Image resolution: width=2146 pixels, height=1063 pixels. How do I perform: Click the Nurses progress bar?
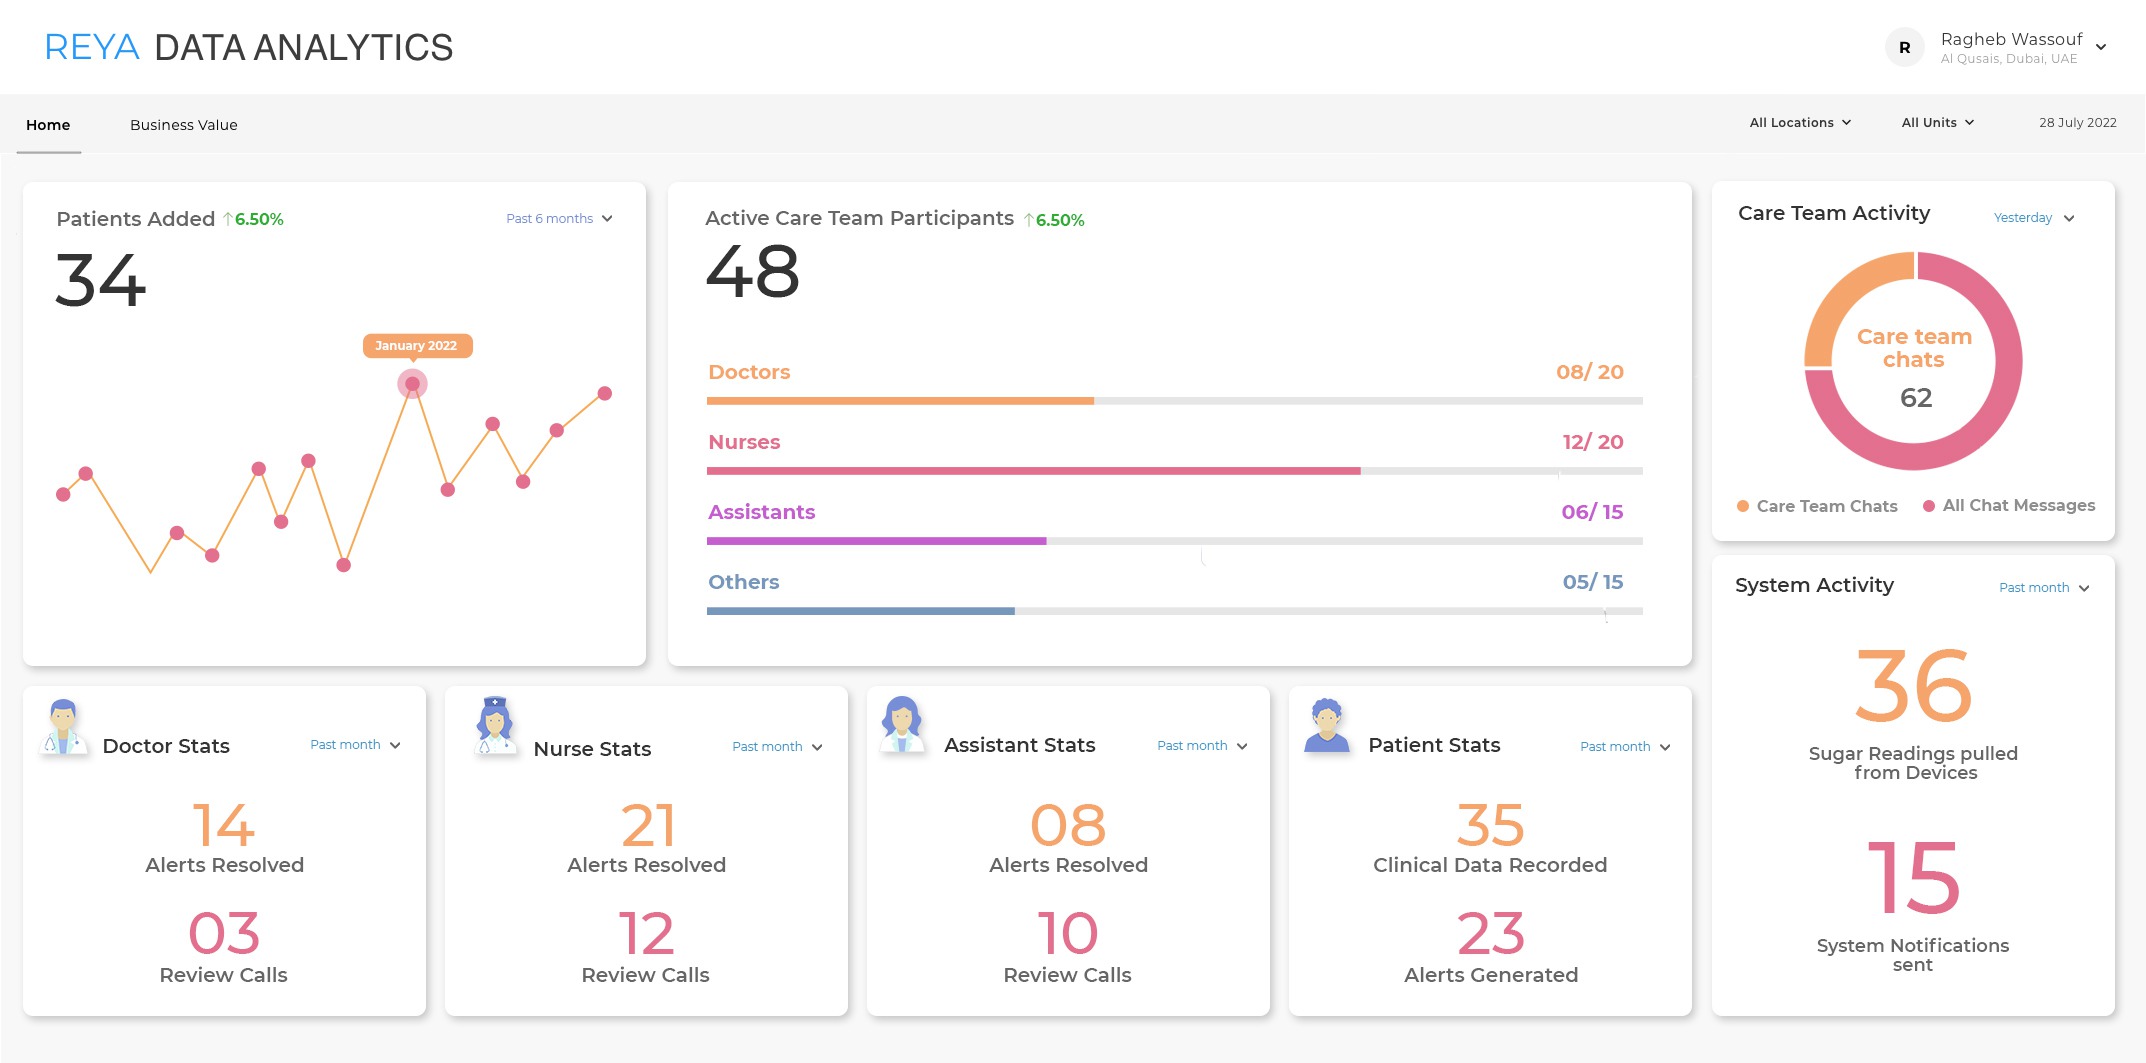click(x=1174, y=471)
